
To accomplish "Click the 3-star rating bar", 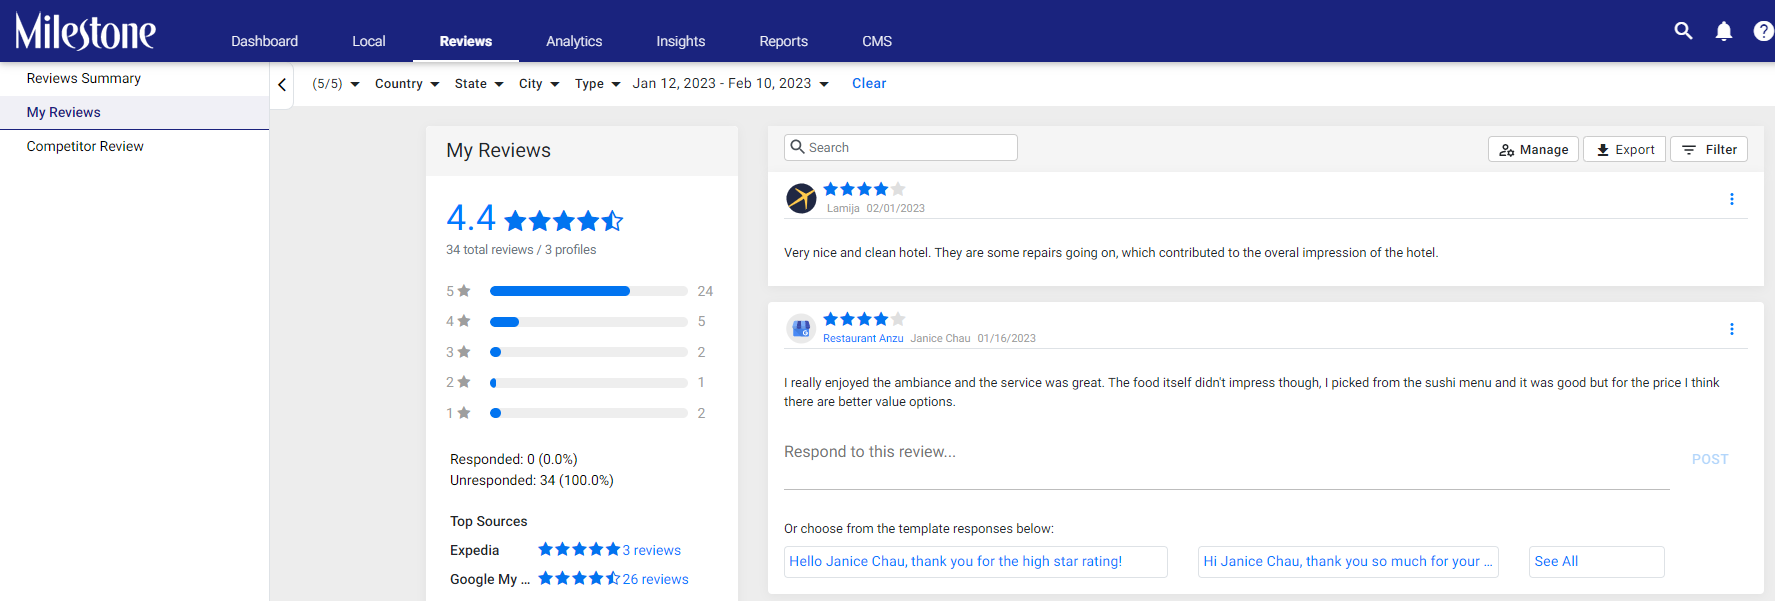I will pyautogui.click(x=588, y=352).
